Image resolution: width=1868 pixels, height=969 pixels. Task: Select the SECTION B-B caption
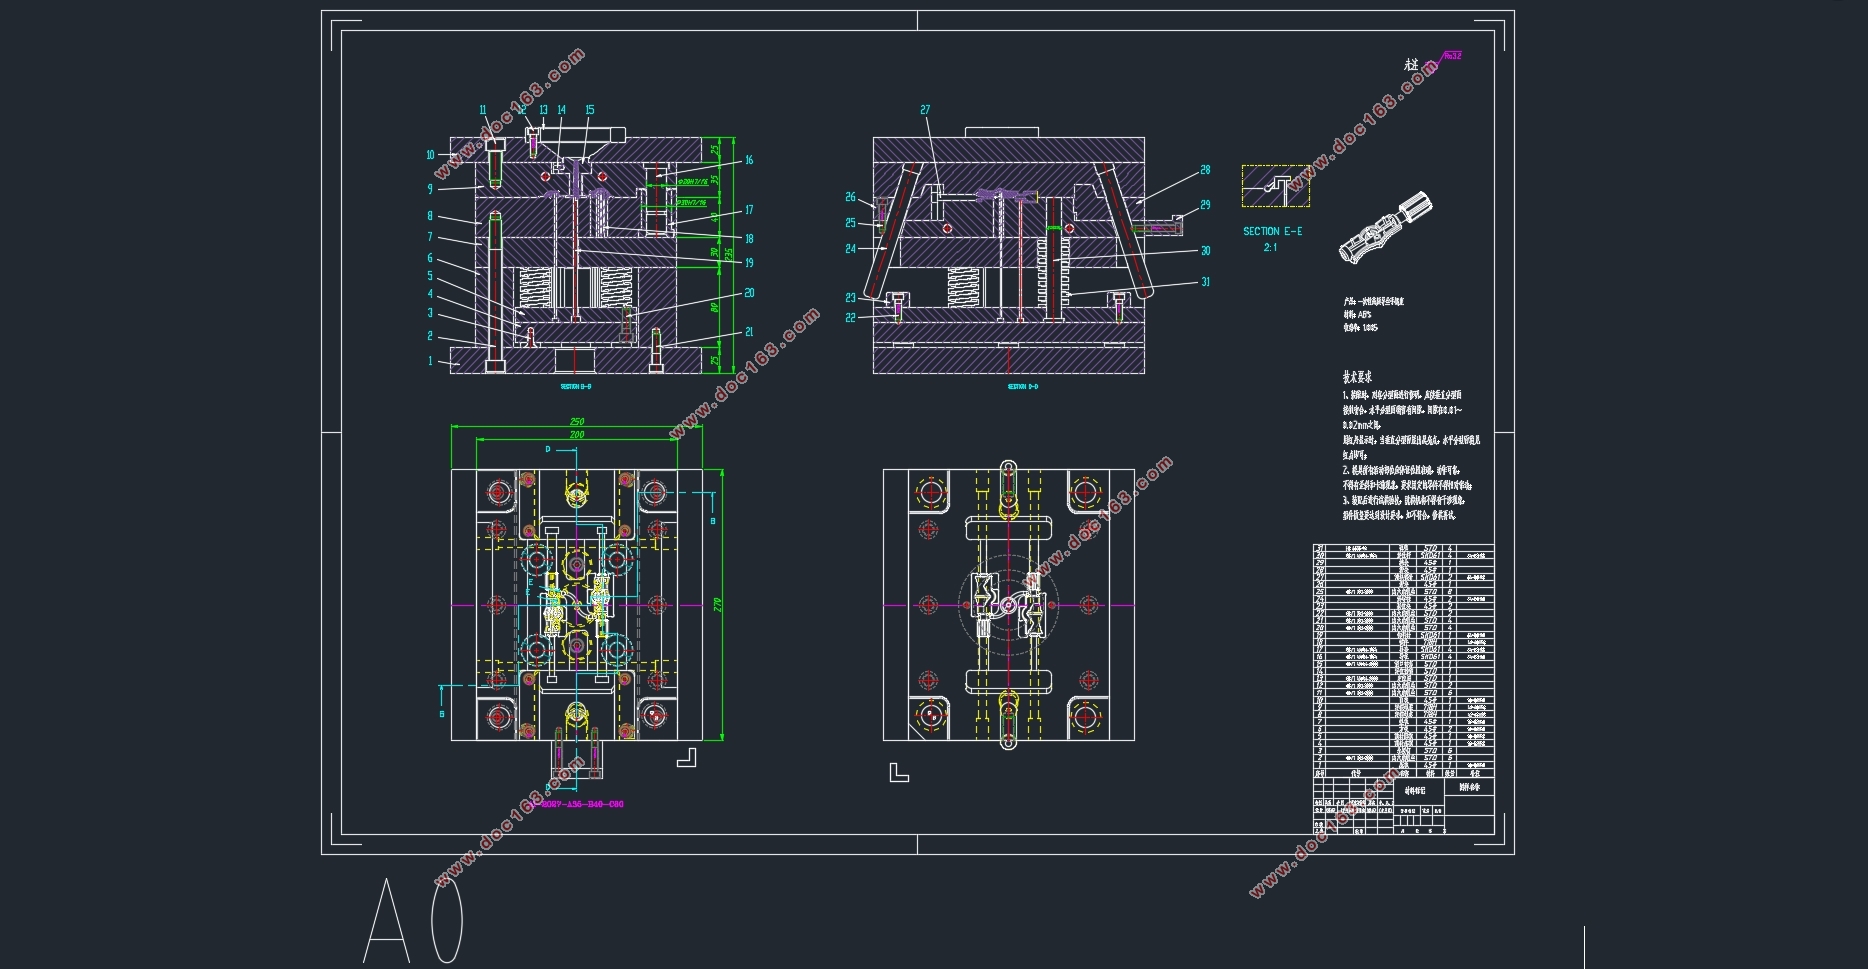576,386
